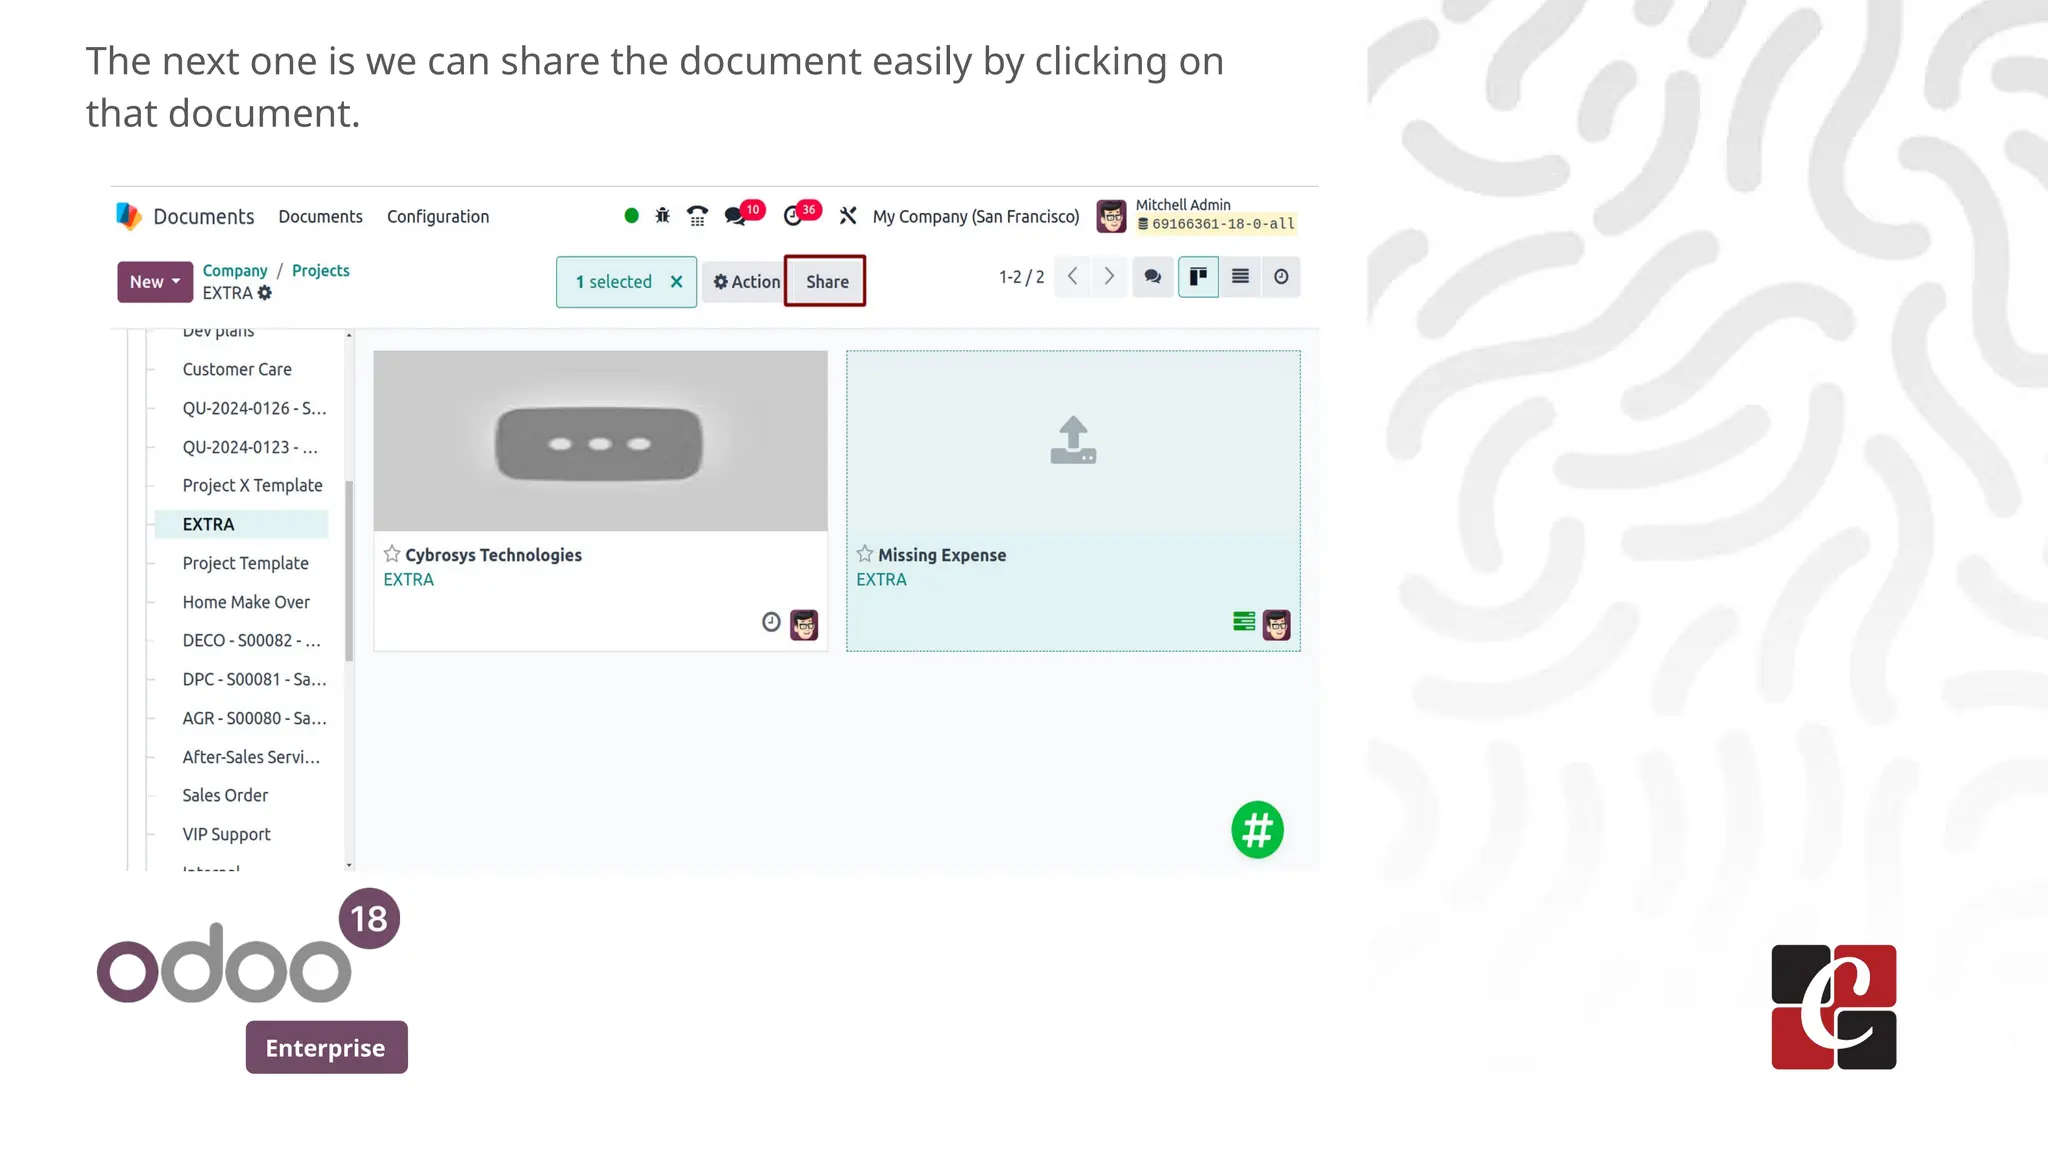Screen dimensions: 2048x1152
Task: Toggle favorite star on Missing Expense
Action: (x=865, y=554)
